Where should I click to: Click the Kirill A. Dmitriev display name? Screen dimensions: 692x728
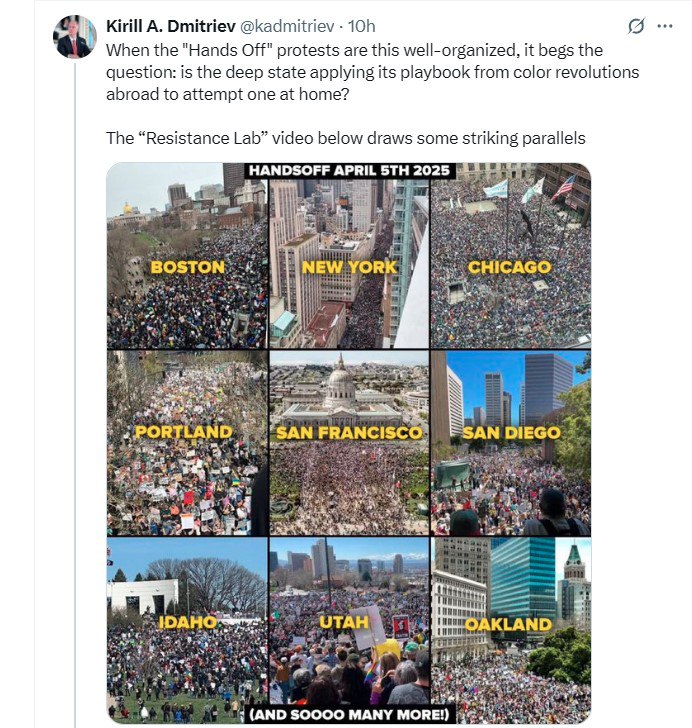pos(171,26)
